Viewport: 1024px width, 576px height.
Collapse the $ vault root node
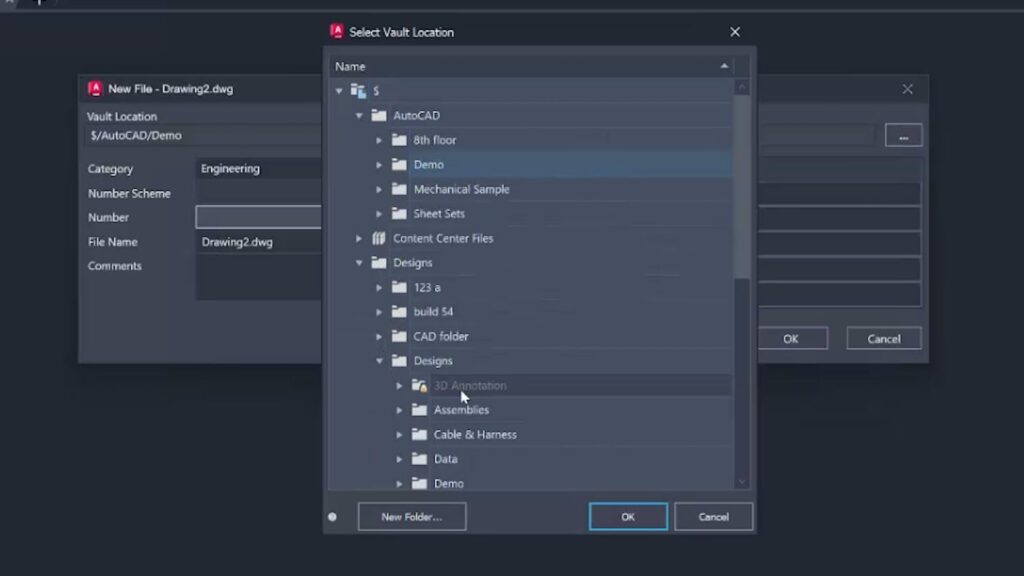tap(339, 91)
